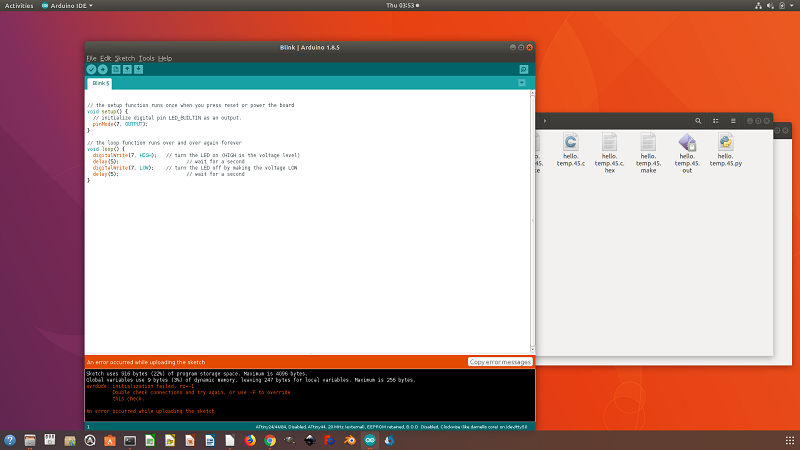This screenshot has height=450, width=800.
Task: Click the 'digitalWrite(7, HIGH);' line
Action: tap(124, 155)
